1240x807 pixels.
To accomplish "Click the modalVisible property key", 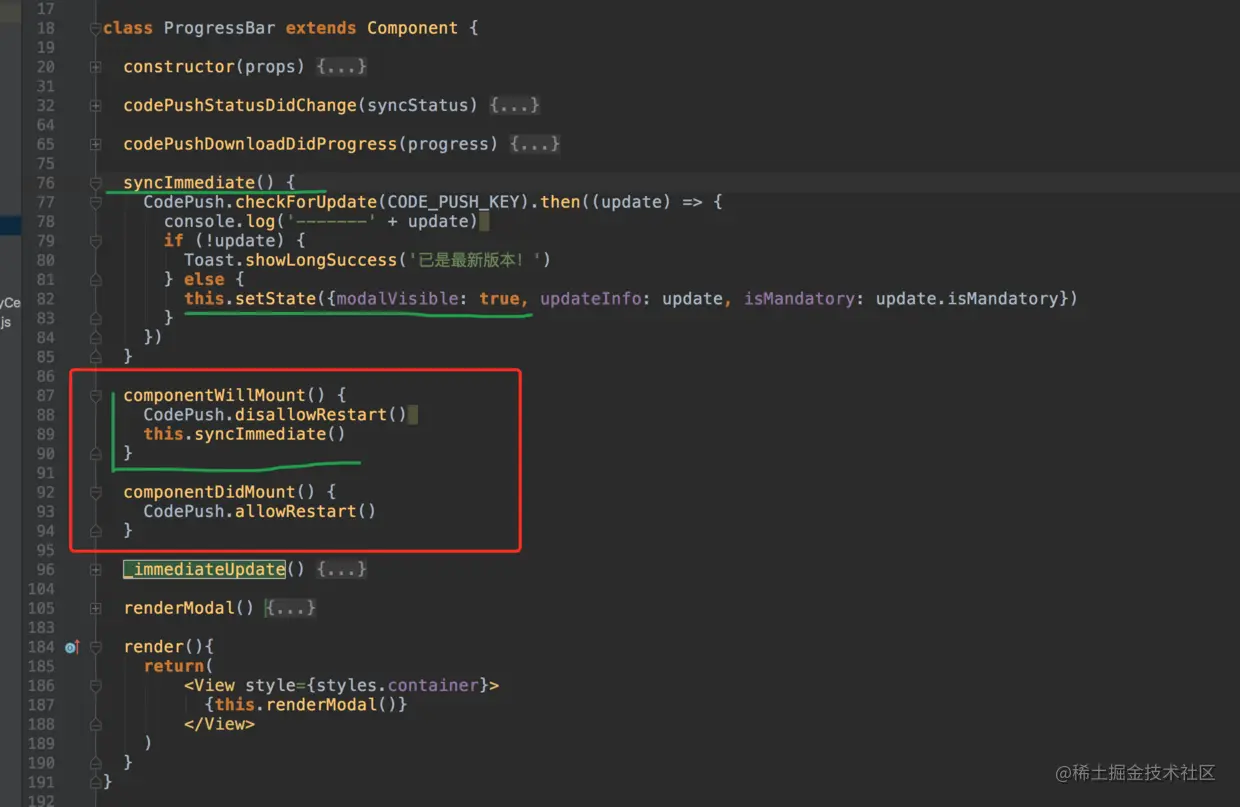I will pyautogui.click(x=397, y=299).
